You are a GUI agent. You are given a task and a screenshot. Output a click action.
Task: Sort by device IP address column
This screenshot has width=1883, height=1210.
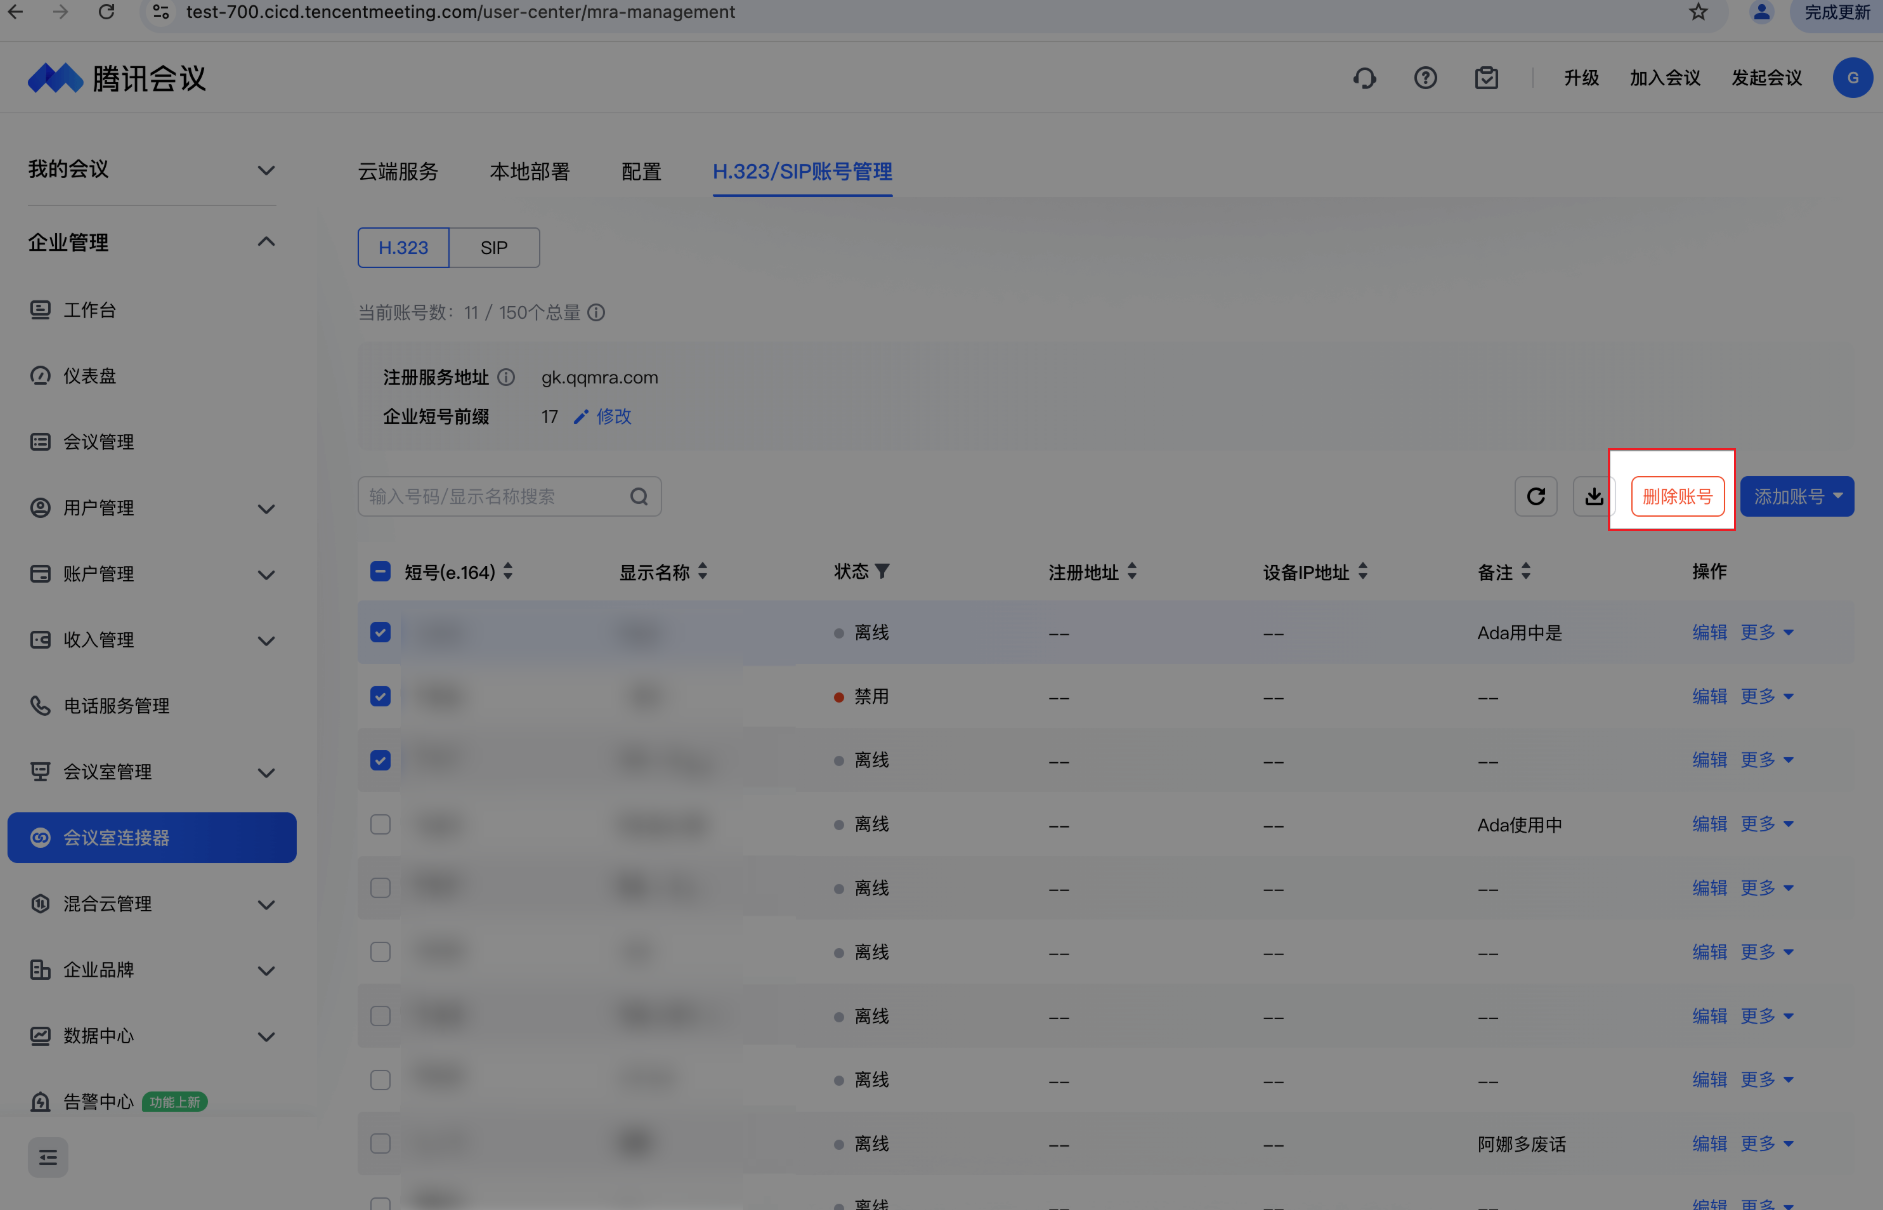pos(1363,571)
